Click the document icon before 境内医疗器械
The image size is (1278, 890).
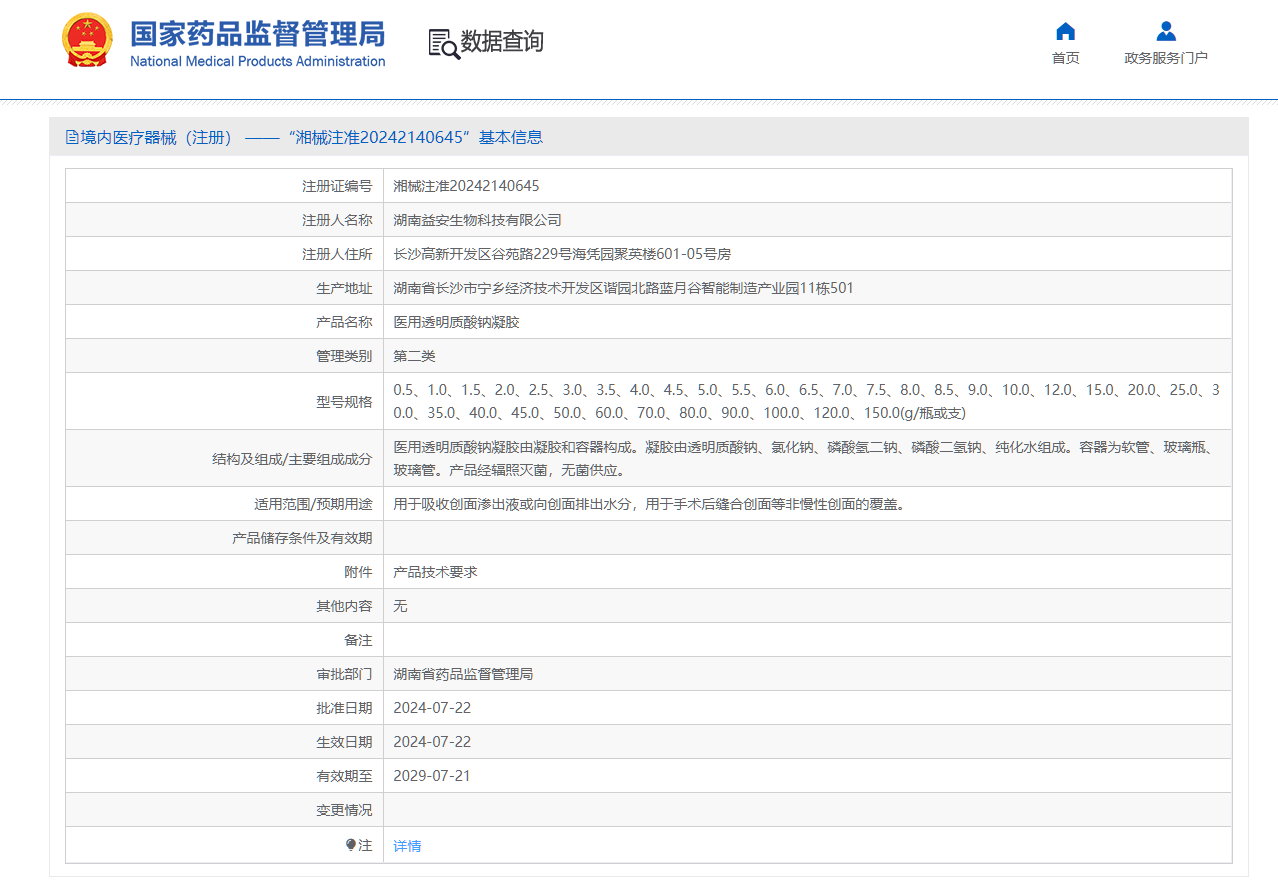[x=72, y=137]
